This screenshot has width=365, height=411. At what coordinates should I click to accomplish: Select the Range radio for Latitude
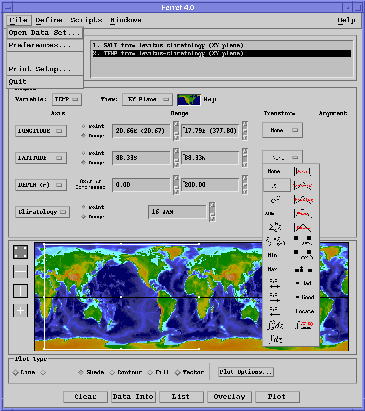[83, 163]
